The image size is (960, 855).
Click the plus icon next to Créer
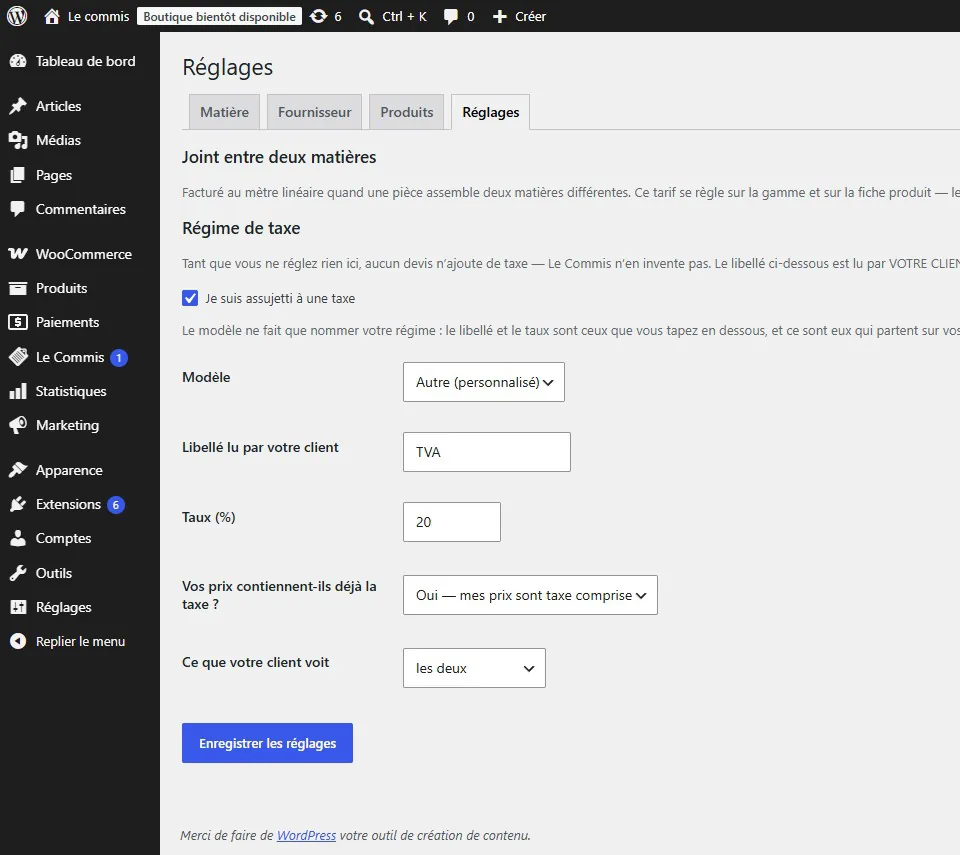click(500, 17)
